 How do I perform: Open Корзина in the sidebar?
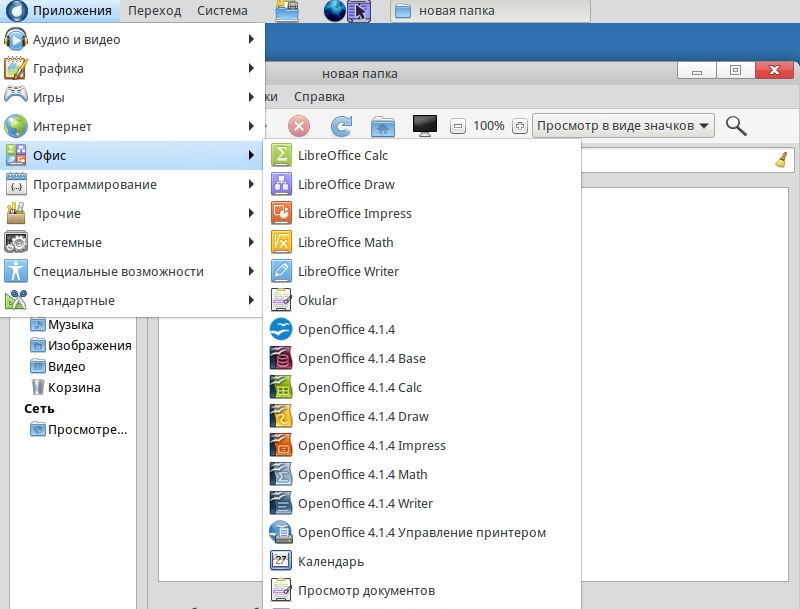(65, 387)
